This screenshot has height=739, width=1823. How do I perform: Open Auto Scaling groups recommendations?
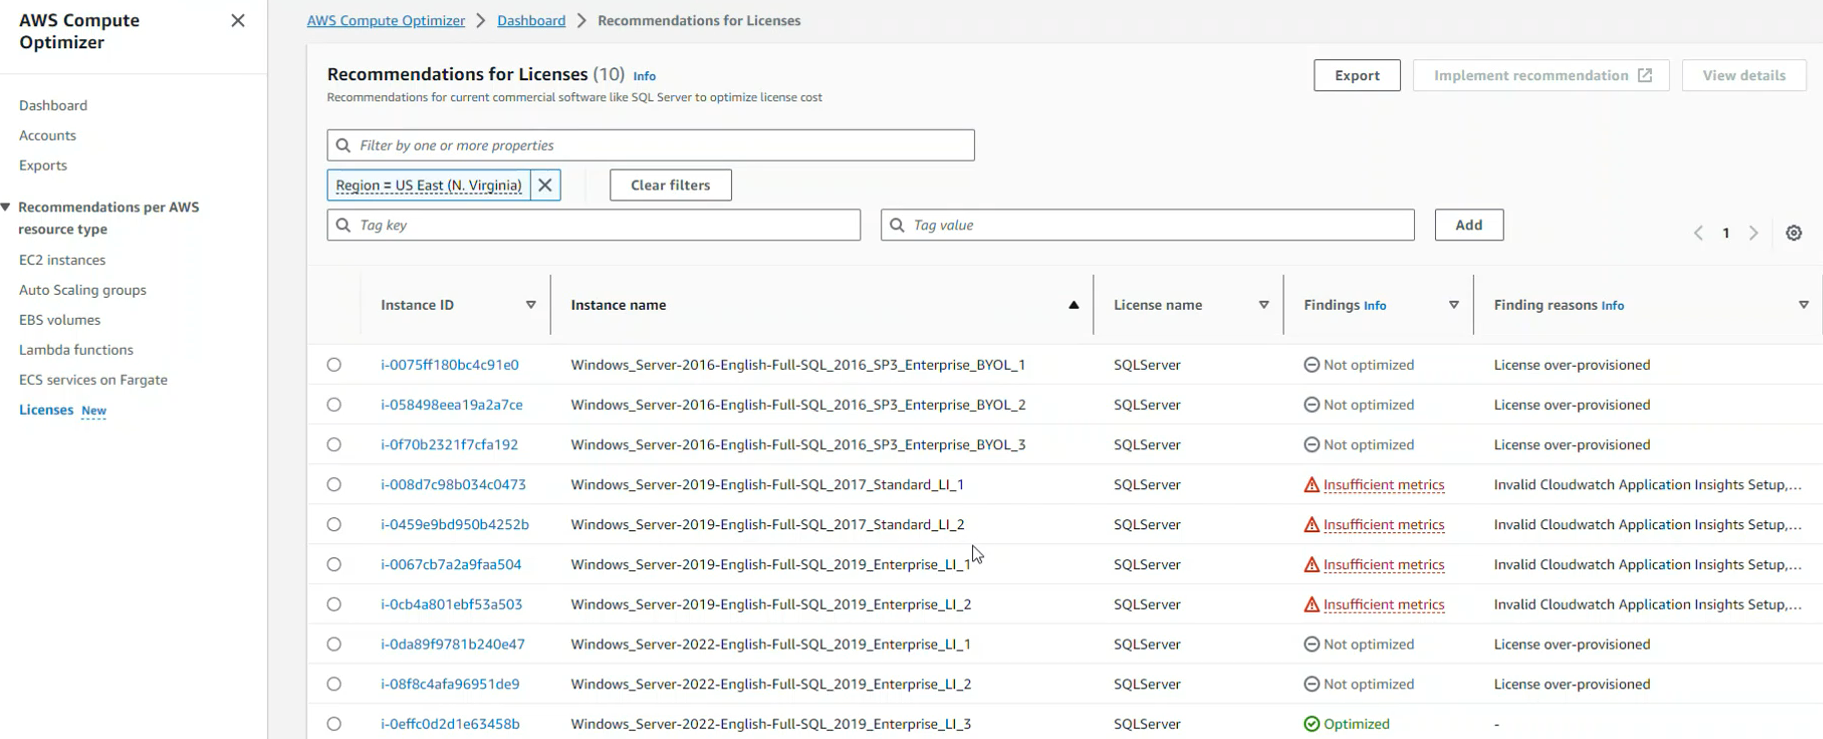click(x=82, y=290)
